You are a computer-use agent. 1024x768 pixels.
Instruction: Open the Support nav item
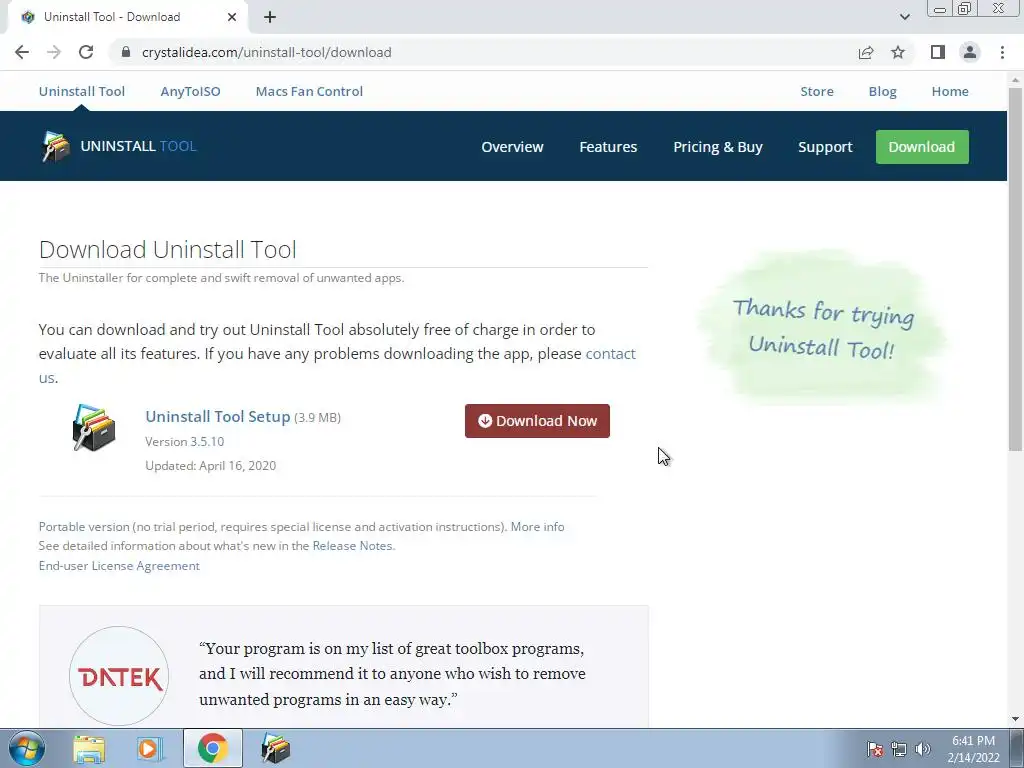coord(825,147)
